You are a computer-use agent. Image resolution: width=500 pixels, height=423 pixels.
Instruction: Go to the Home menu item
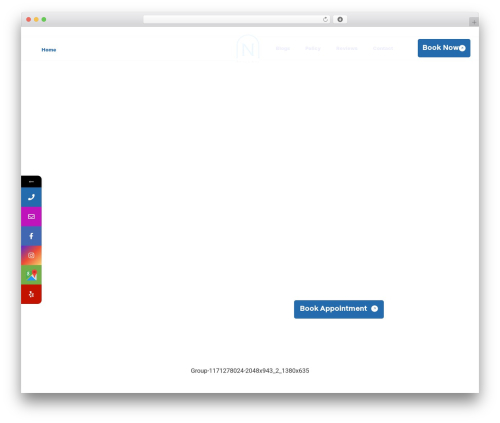click(x=49, y=50)
